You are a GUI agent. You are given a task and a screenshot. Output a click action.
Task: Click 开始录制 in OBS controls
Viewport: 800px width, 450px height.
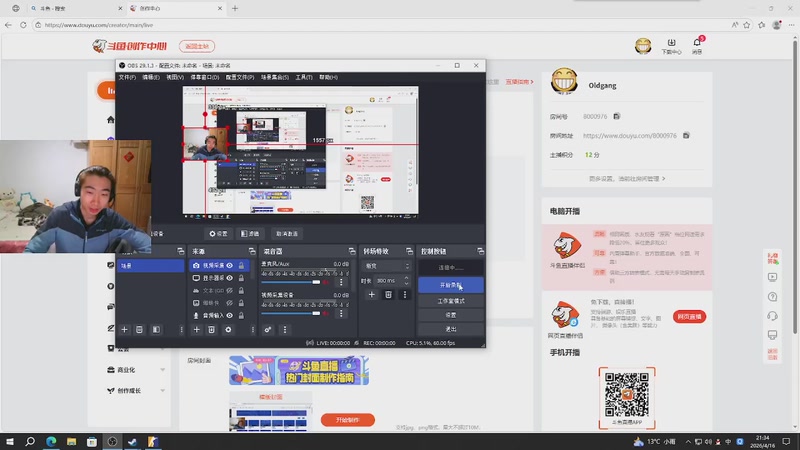pyautogui.click(x=451, y=285)
